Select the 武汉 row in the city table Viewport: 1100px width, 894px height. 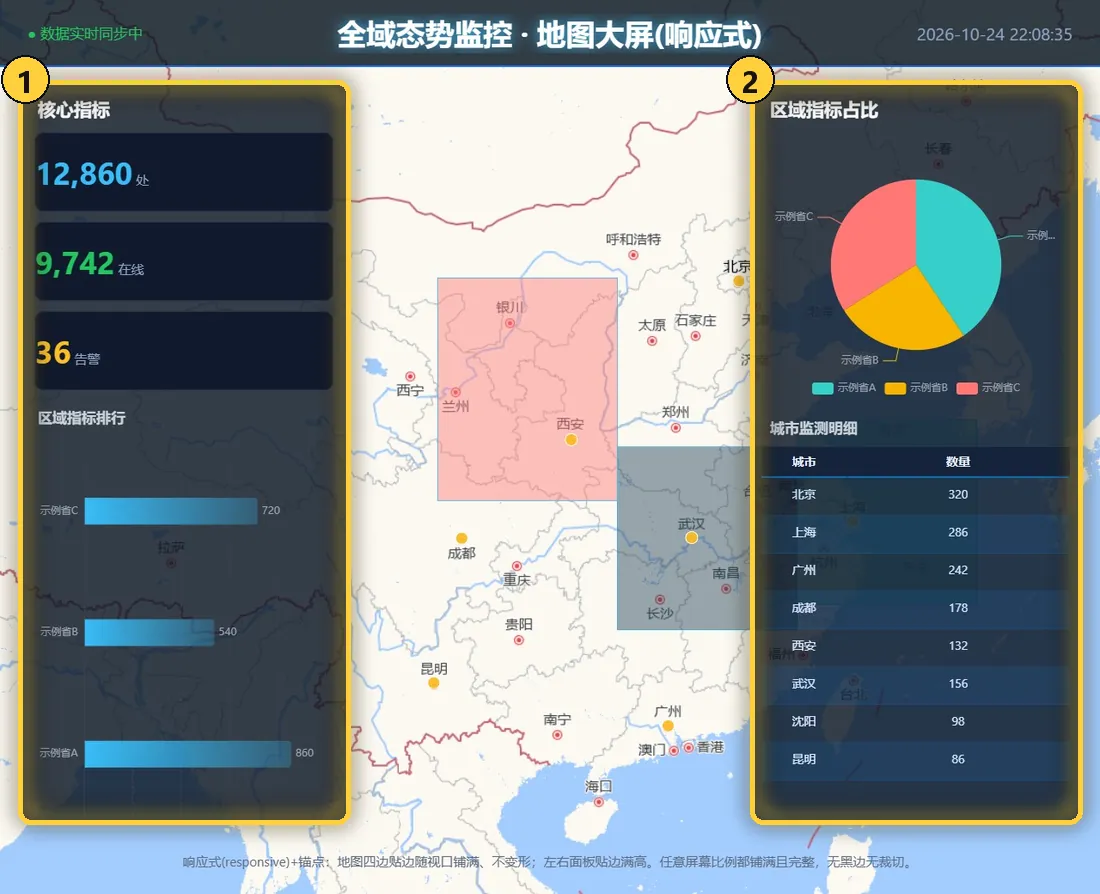click(x=915, y=683)
